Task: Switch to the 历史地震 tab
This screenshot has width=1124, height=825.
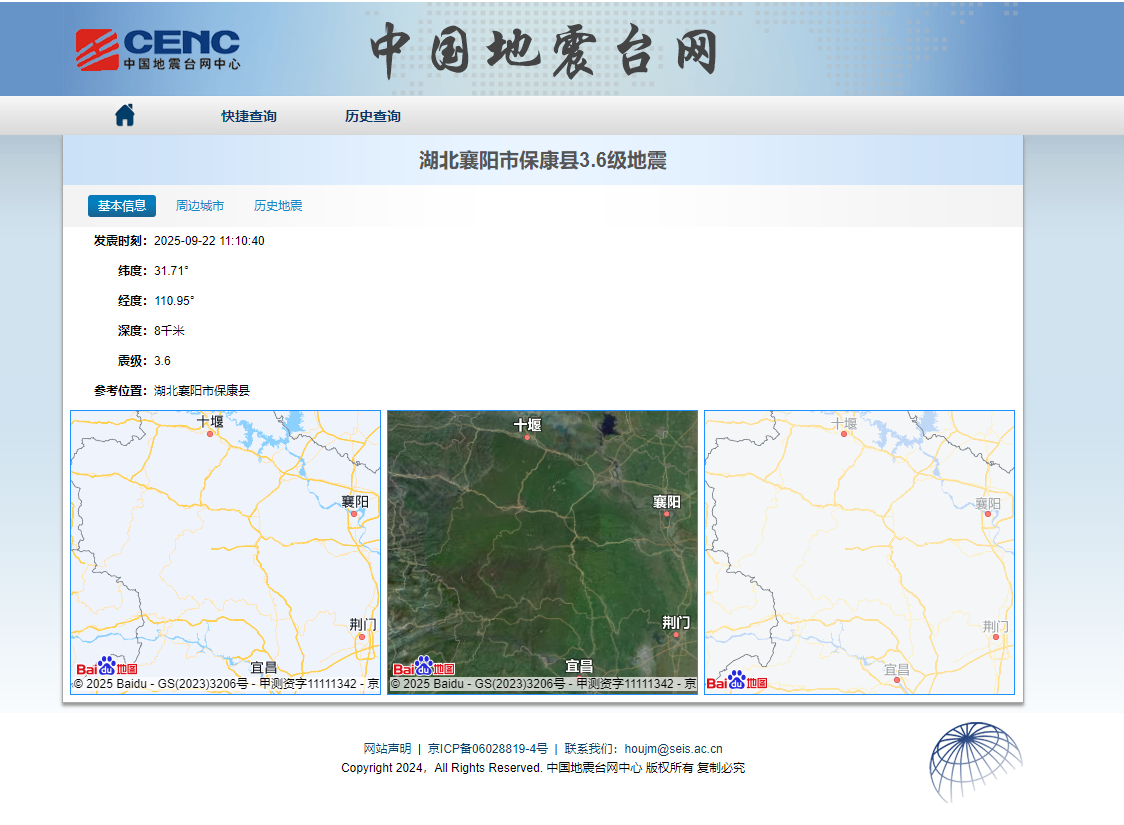Action: [x=278, y=206]
